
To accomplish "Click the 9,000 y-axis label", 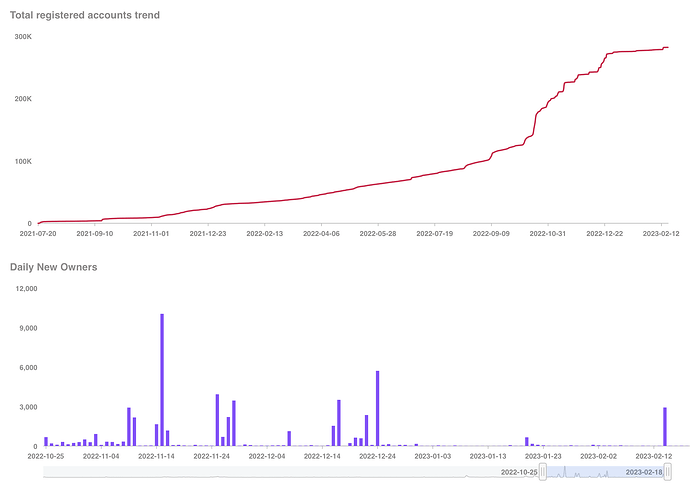I will click(x=28, y=328).
